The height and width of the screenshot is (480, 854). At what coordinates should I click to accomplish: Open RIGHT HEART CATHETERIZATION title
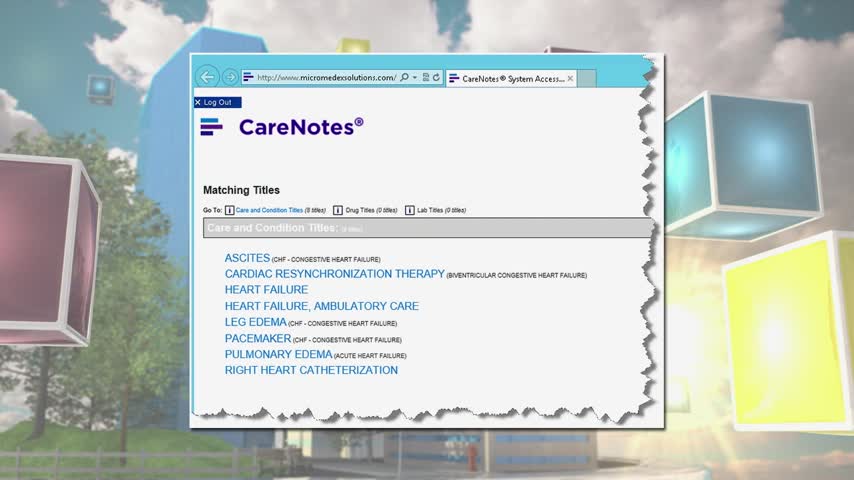[x=311, y=370]
